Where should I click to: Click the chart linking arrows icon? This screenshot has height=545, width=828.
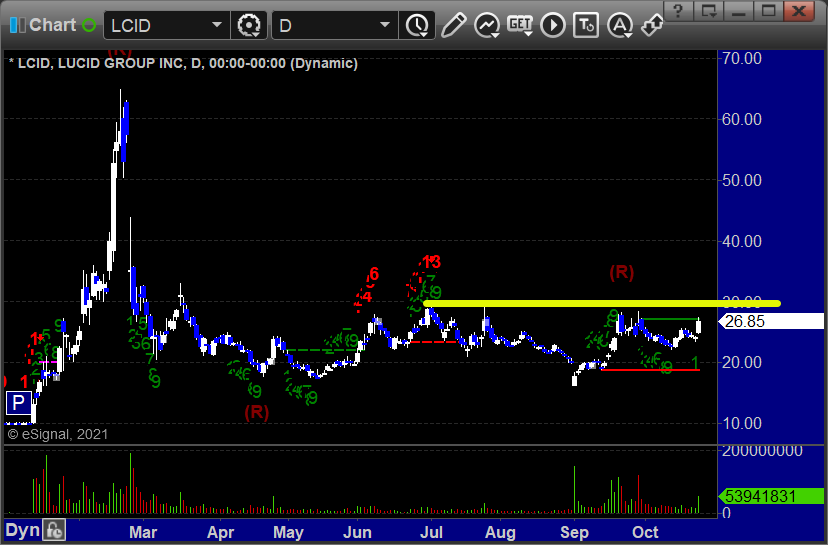[x=652, y=25]
